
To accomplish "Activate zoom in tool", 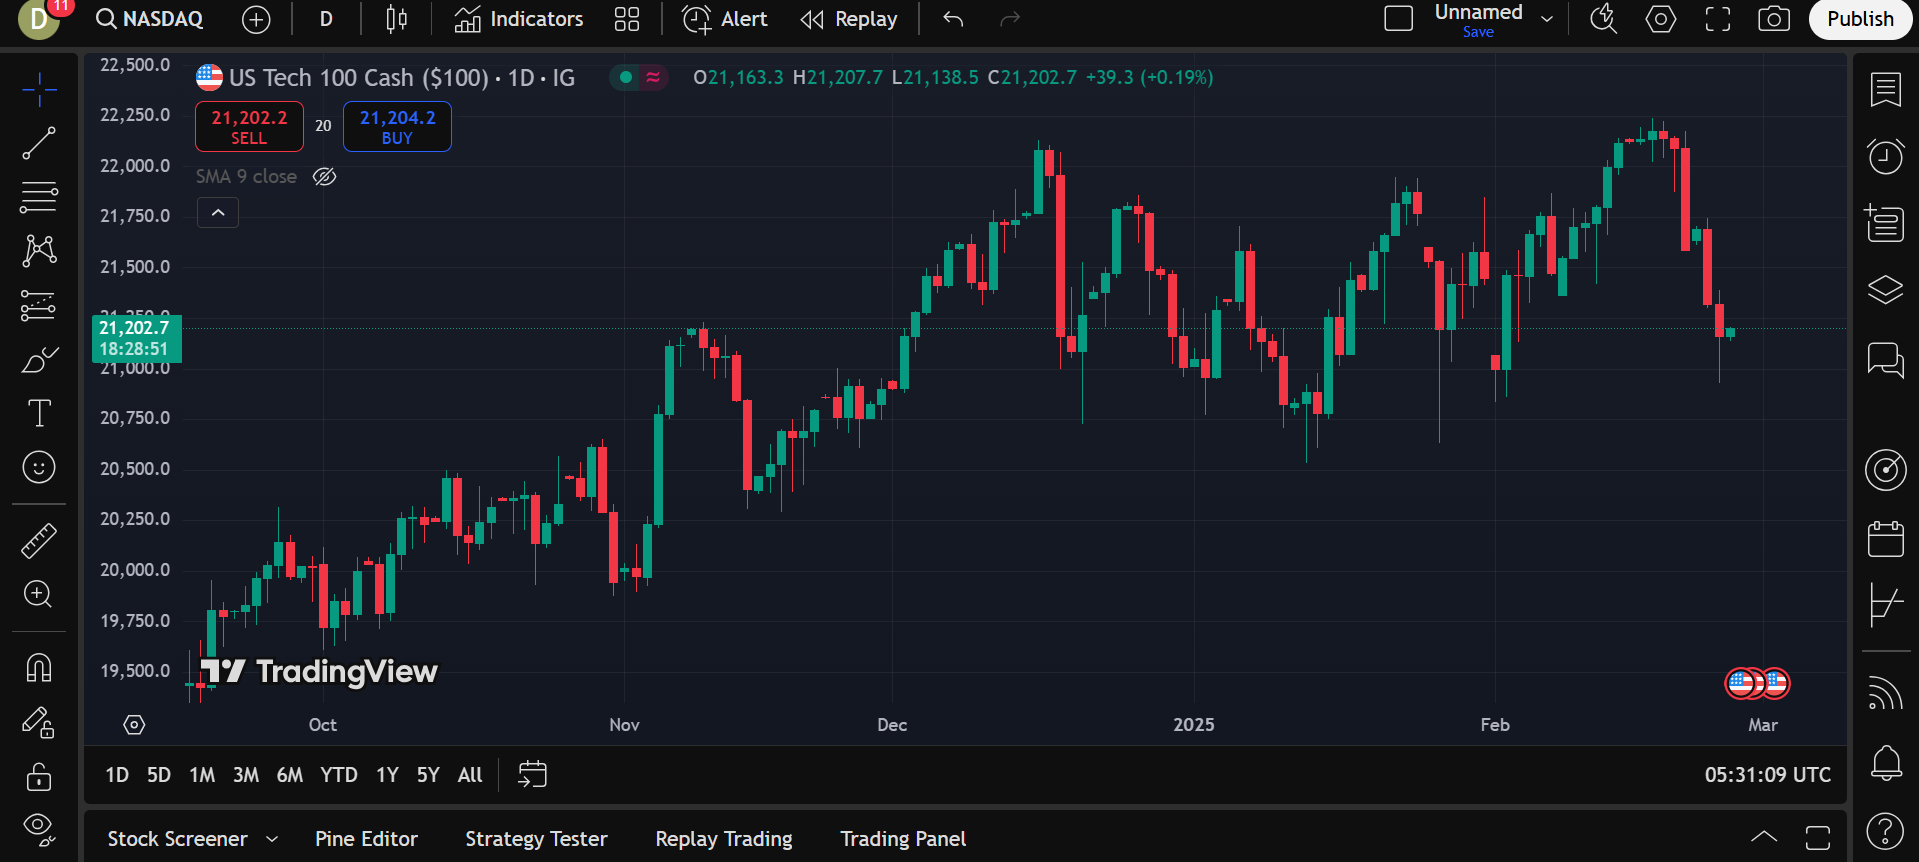I will point(39,594).
